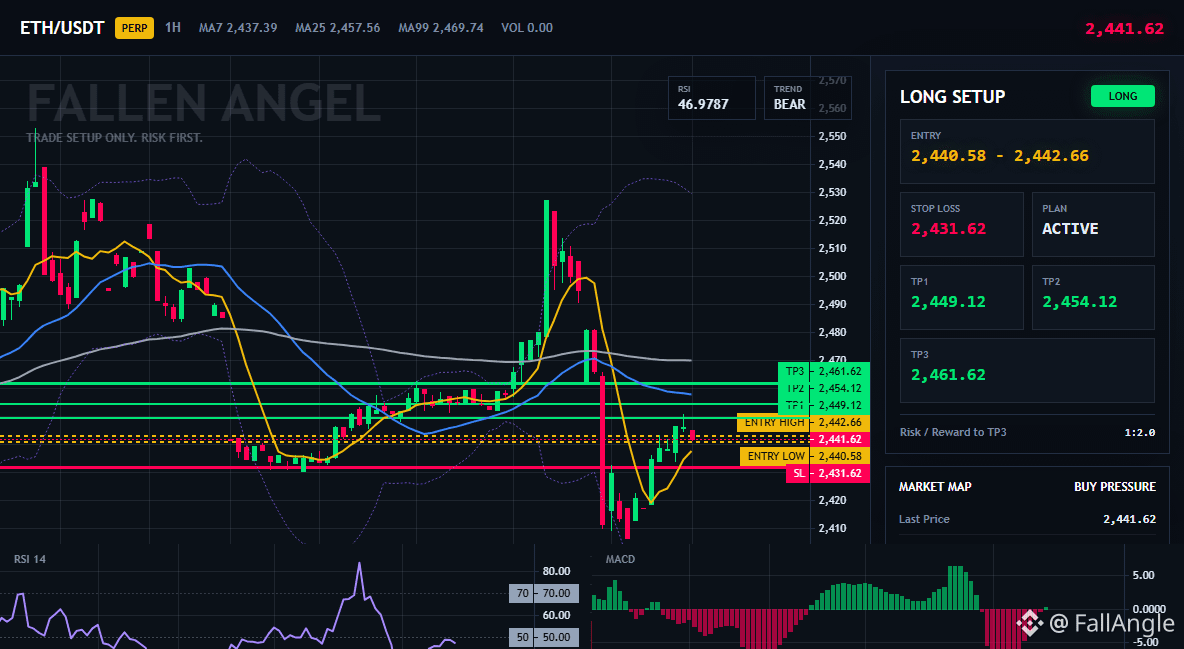Click the MA99 2,469.74 indicator label

click(x=441, y=28)
